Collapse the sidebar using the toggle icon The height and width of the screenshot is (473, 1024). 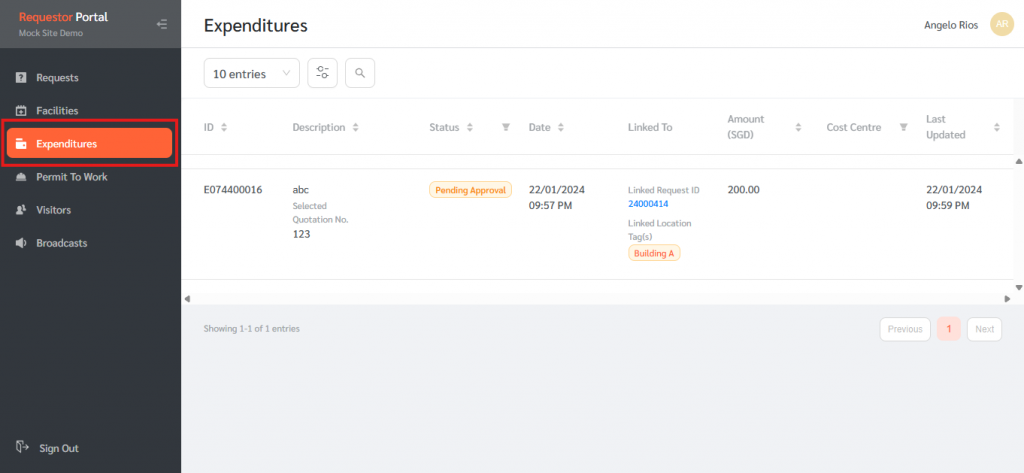click(x=162, y=24)
